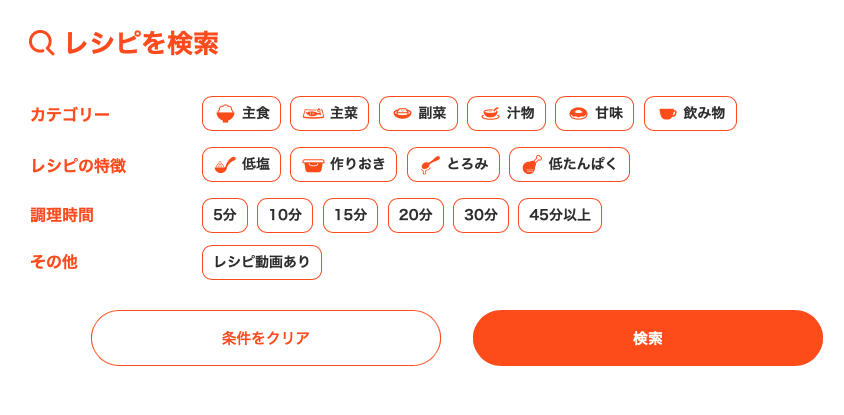The width and height of the screenshot is (844, 415).
Task: Choose 20分 cooking time option
Action: click(416, 216)
